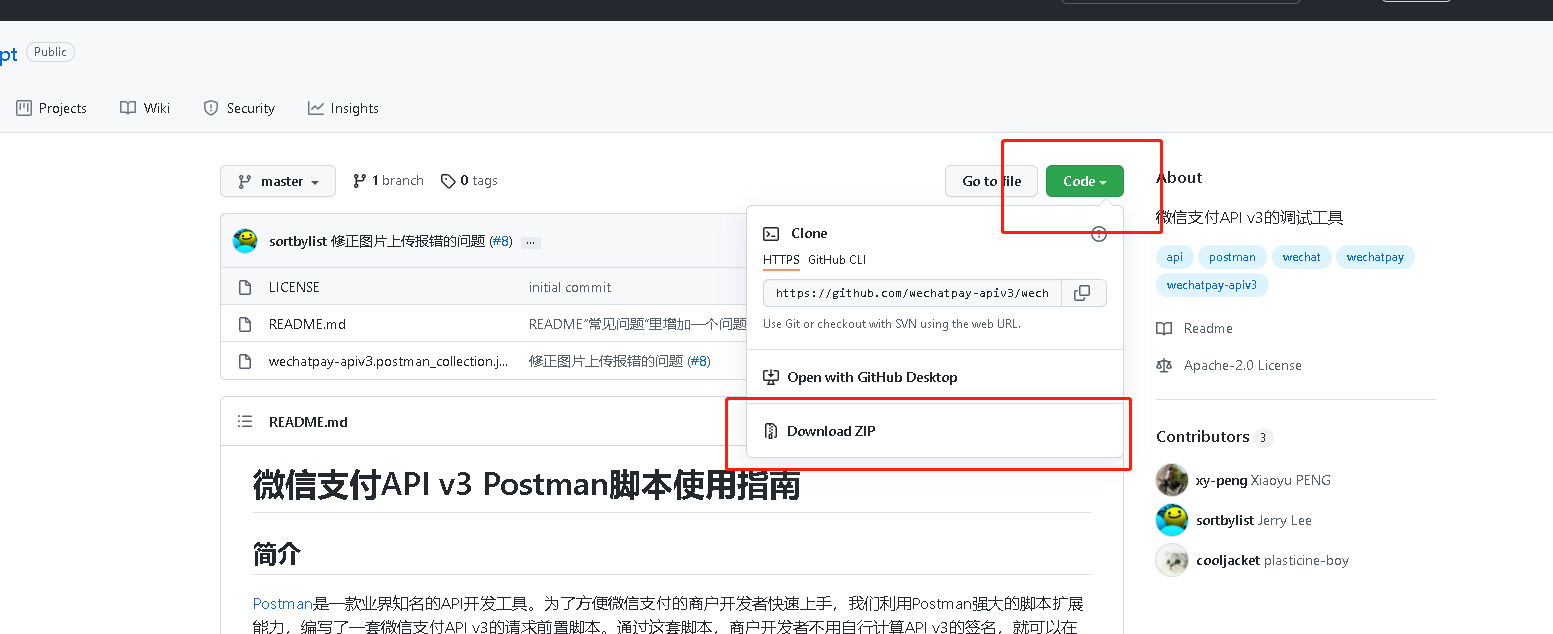
Task: Click the wechatpay topic tag
Action: pos(1375,257)
